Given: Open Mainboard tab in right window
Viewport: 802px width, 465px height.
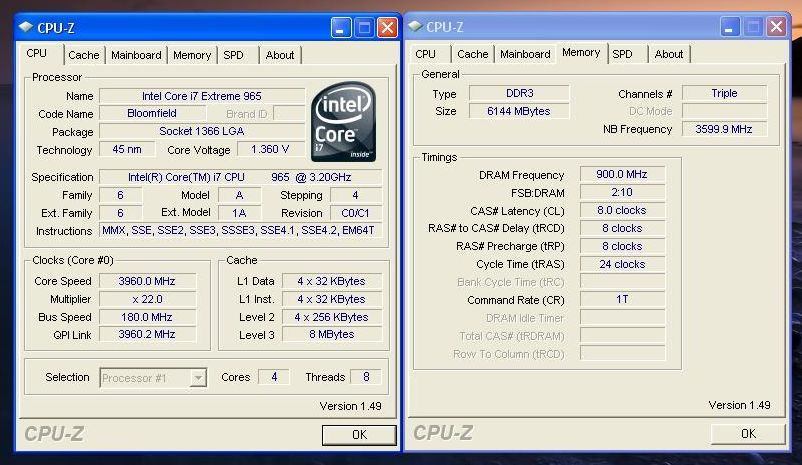Looking at the screenshot, I should point(525,54).
